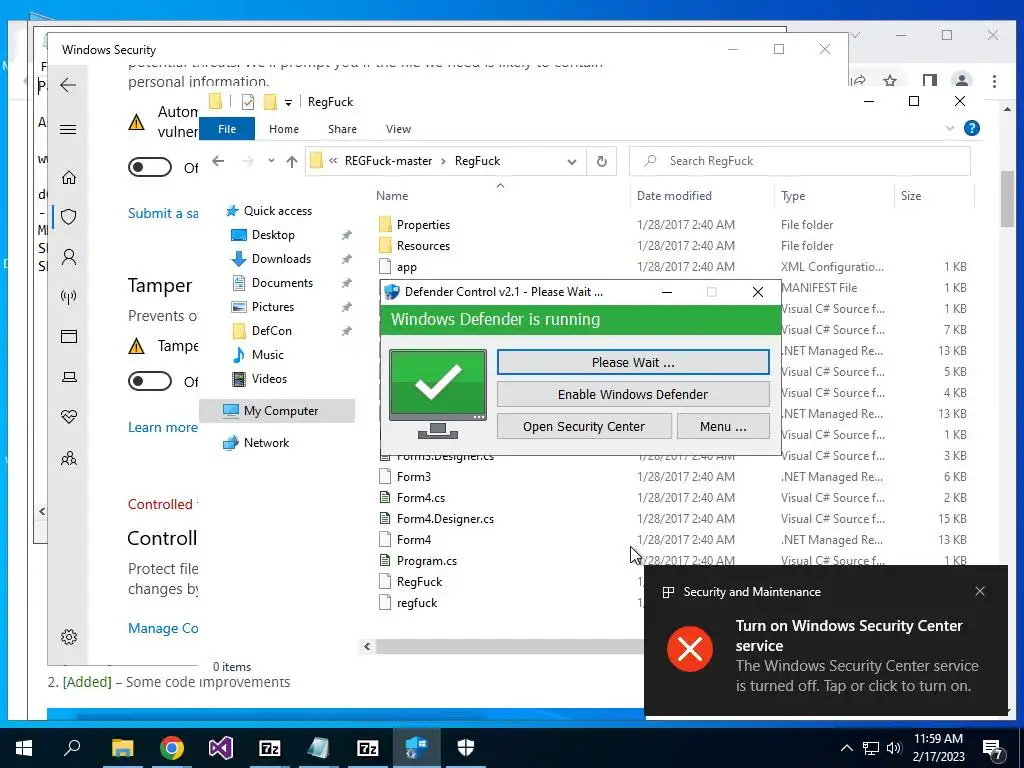Open Chrome from the taskbar
1024x768 pixels.
click(172, 748)
